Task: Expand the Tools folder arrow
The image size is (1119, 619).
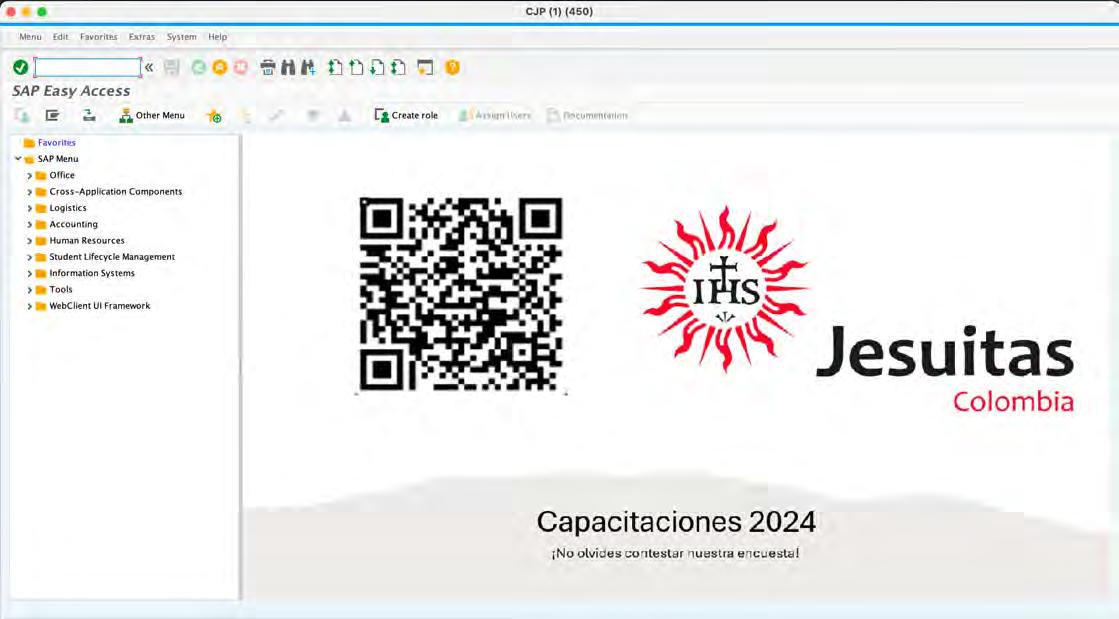Action: (29, 290)
